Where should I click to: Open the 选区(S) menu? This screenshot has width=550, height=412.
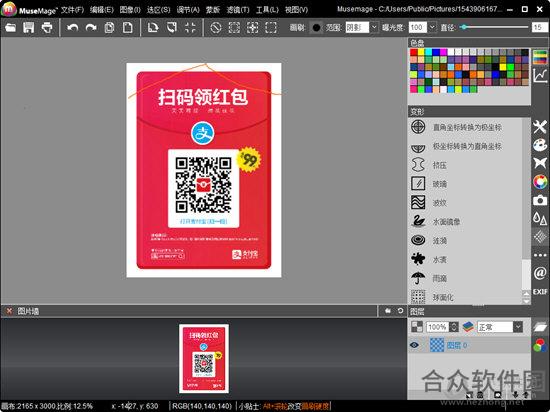tap(158, 10)
